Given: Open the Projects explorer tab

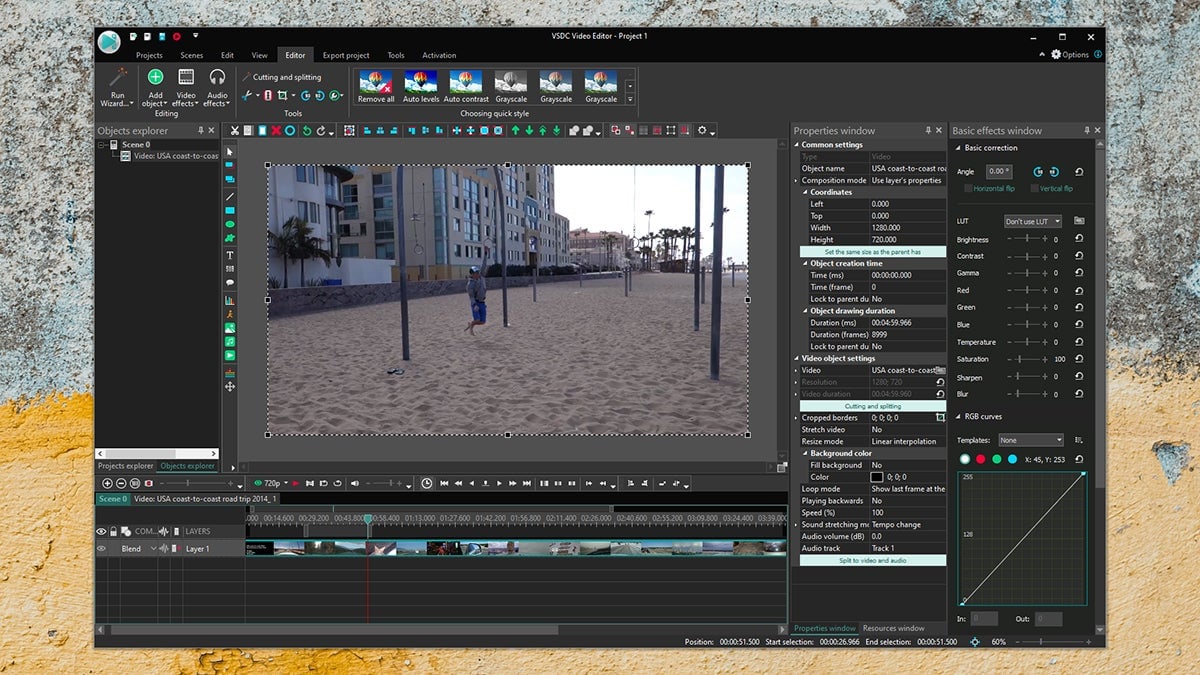Looking at the screenshot, I should pos(125,466).
